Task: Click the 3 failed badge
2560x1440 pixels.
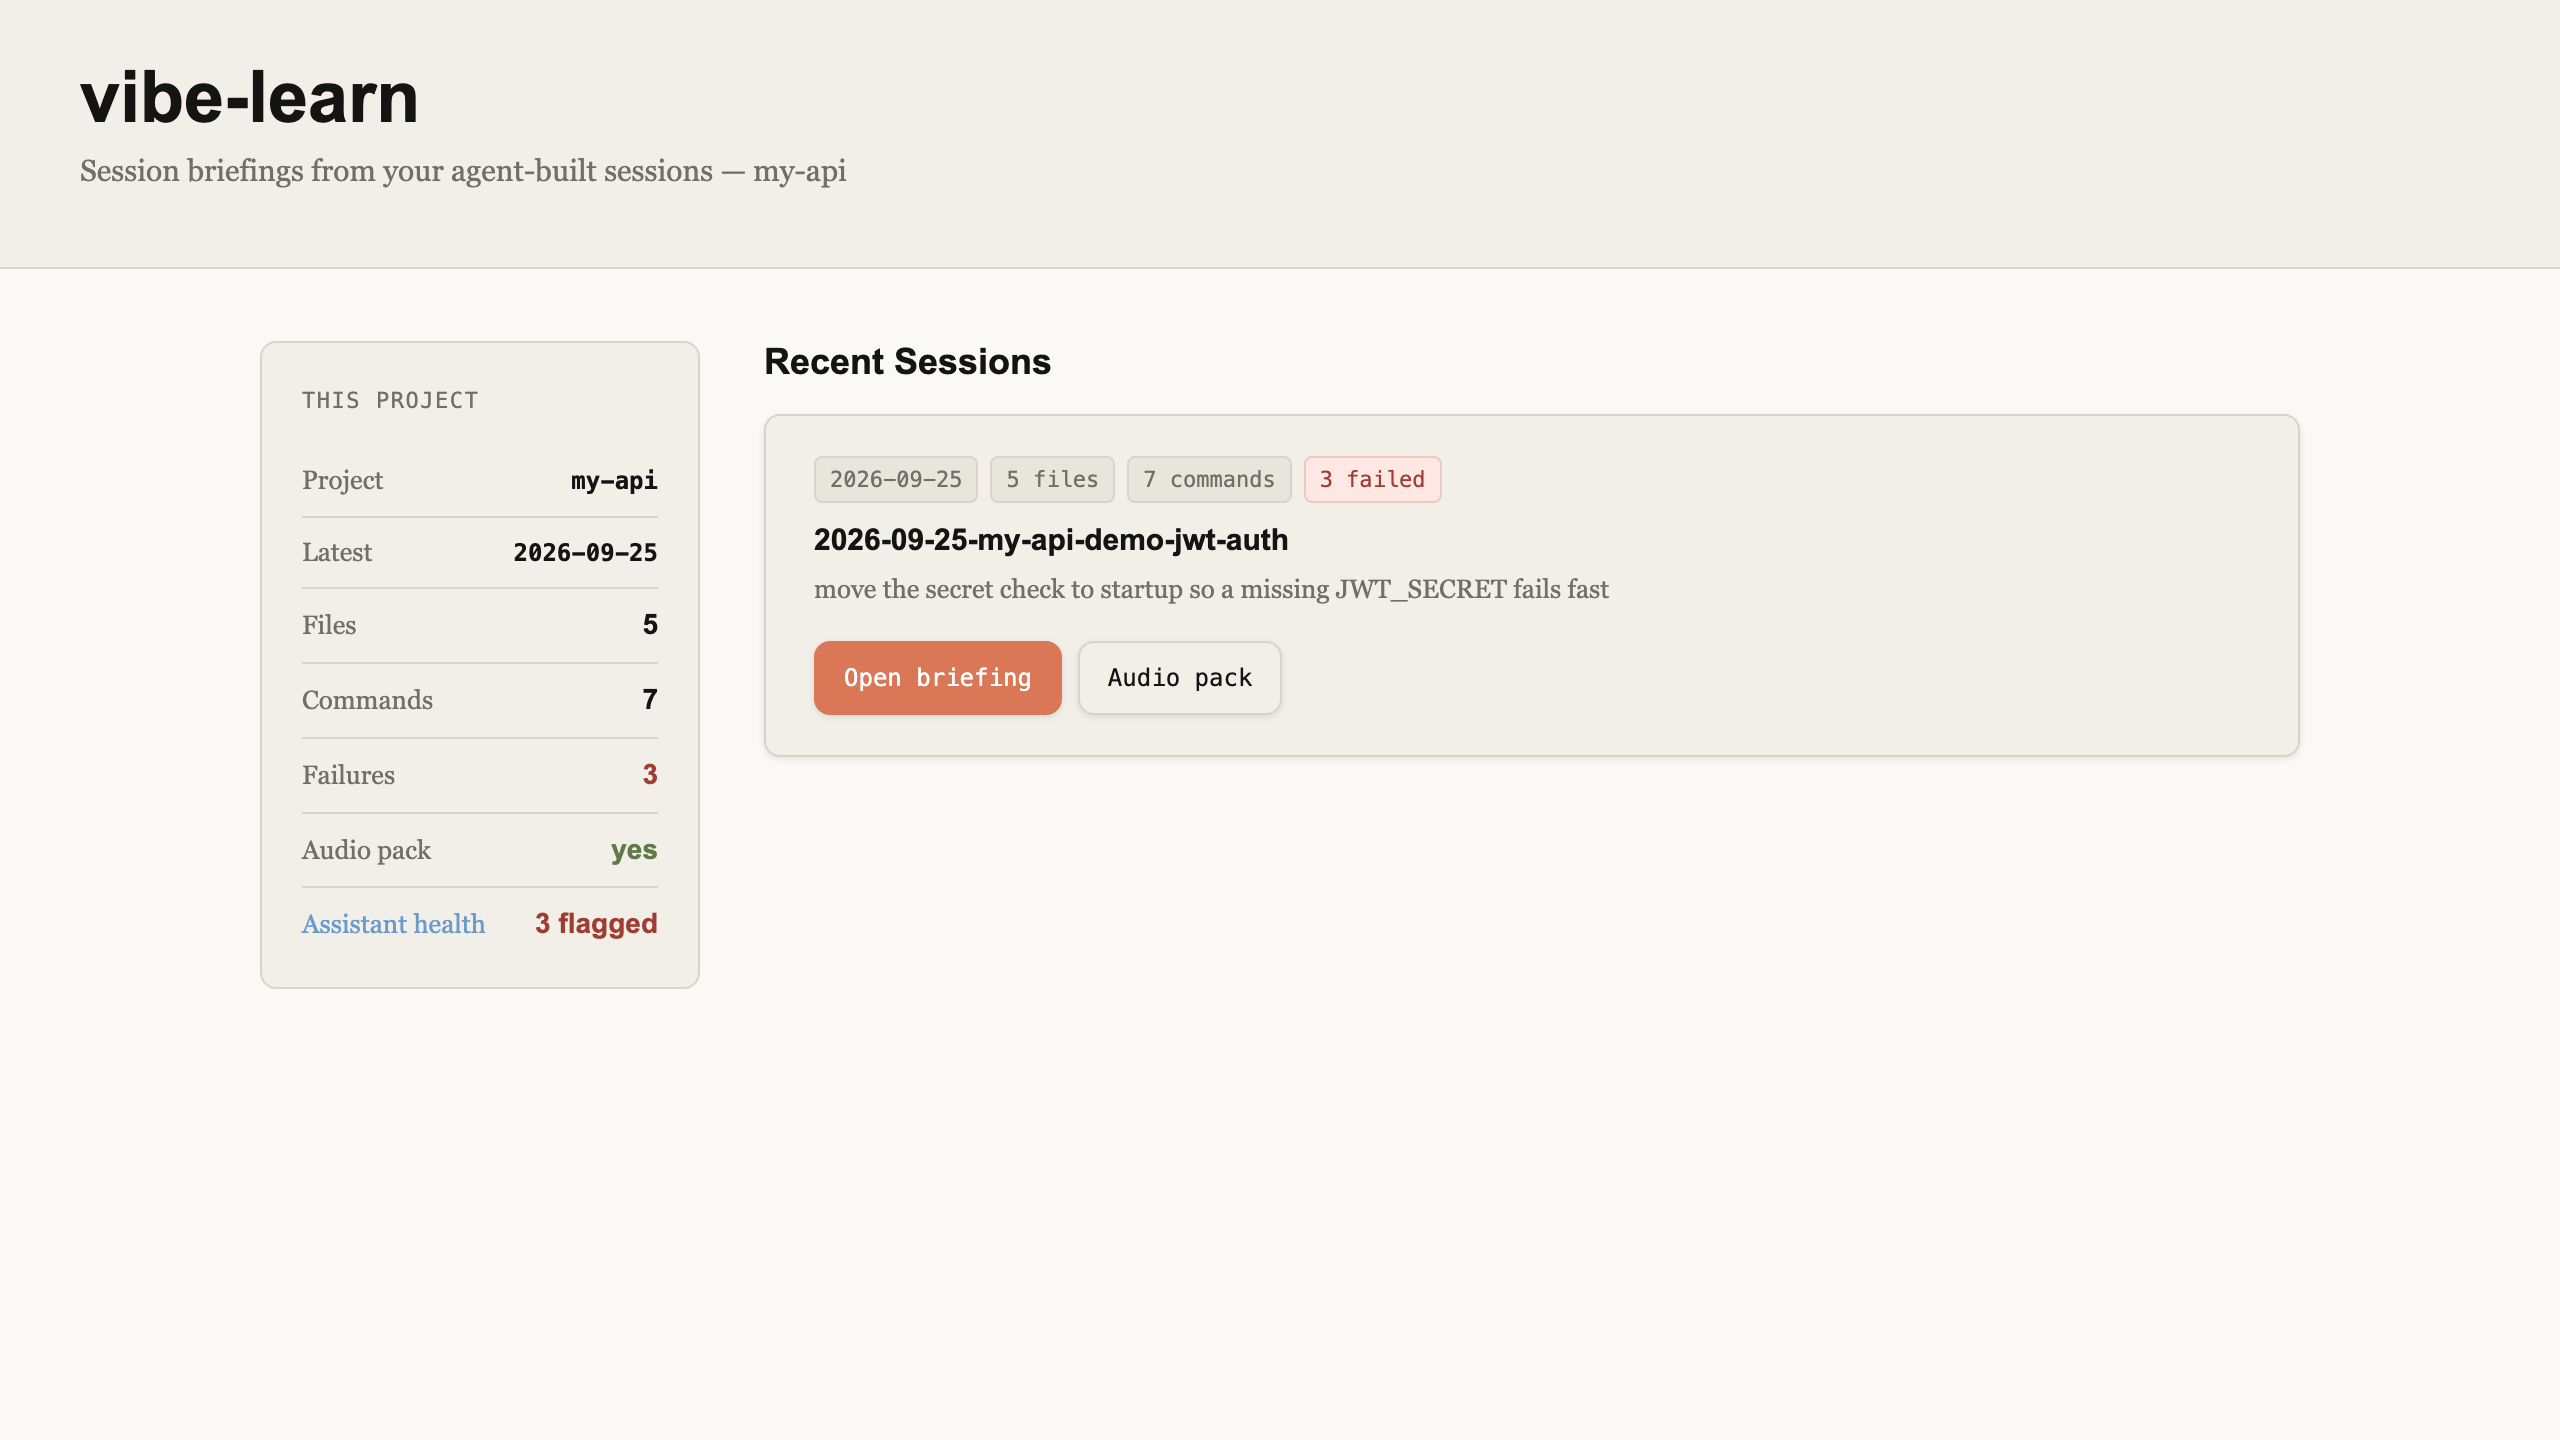Action: point(1372,480)
